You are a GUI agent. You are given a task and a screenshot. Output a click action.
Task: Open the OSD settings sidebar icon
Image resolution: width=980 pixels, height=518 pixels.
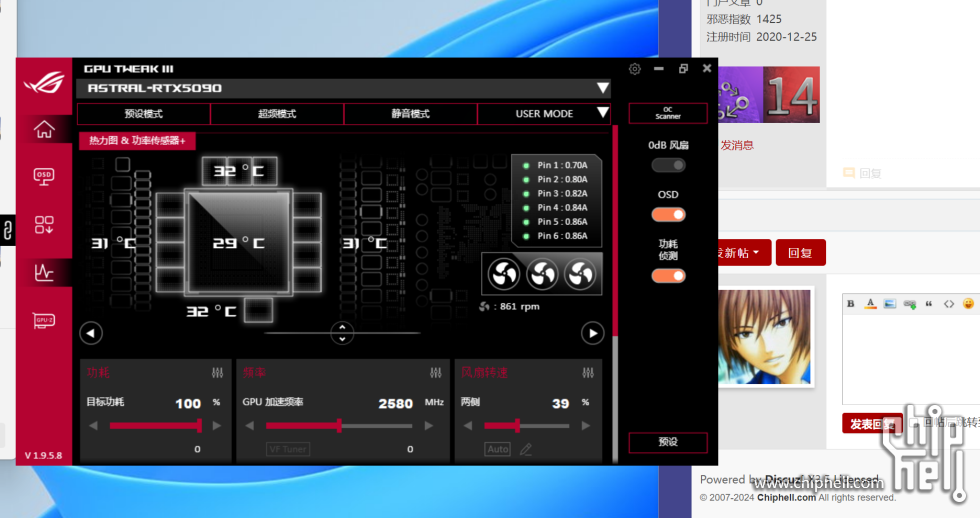(x=44, y=176)
